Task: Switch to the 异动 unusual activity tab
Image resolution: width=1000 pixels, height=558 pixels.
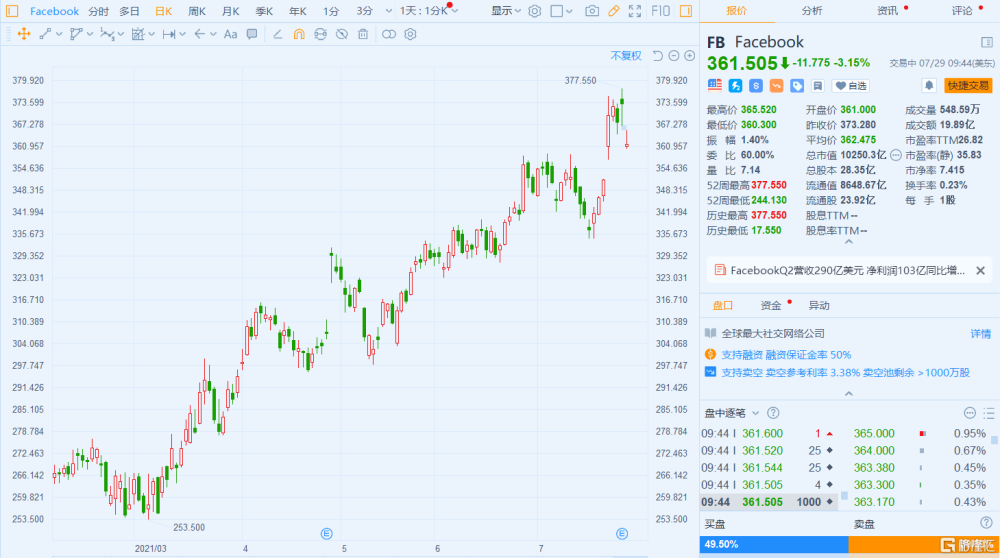Action: (819, 305)
